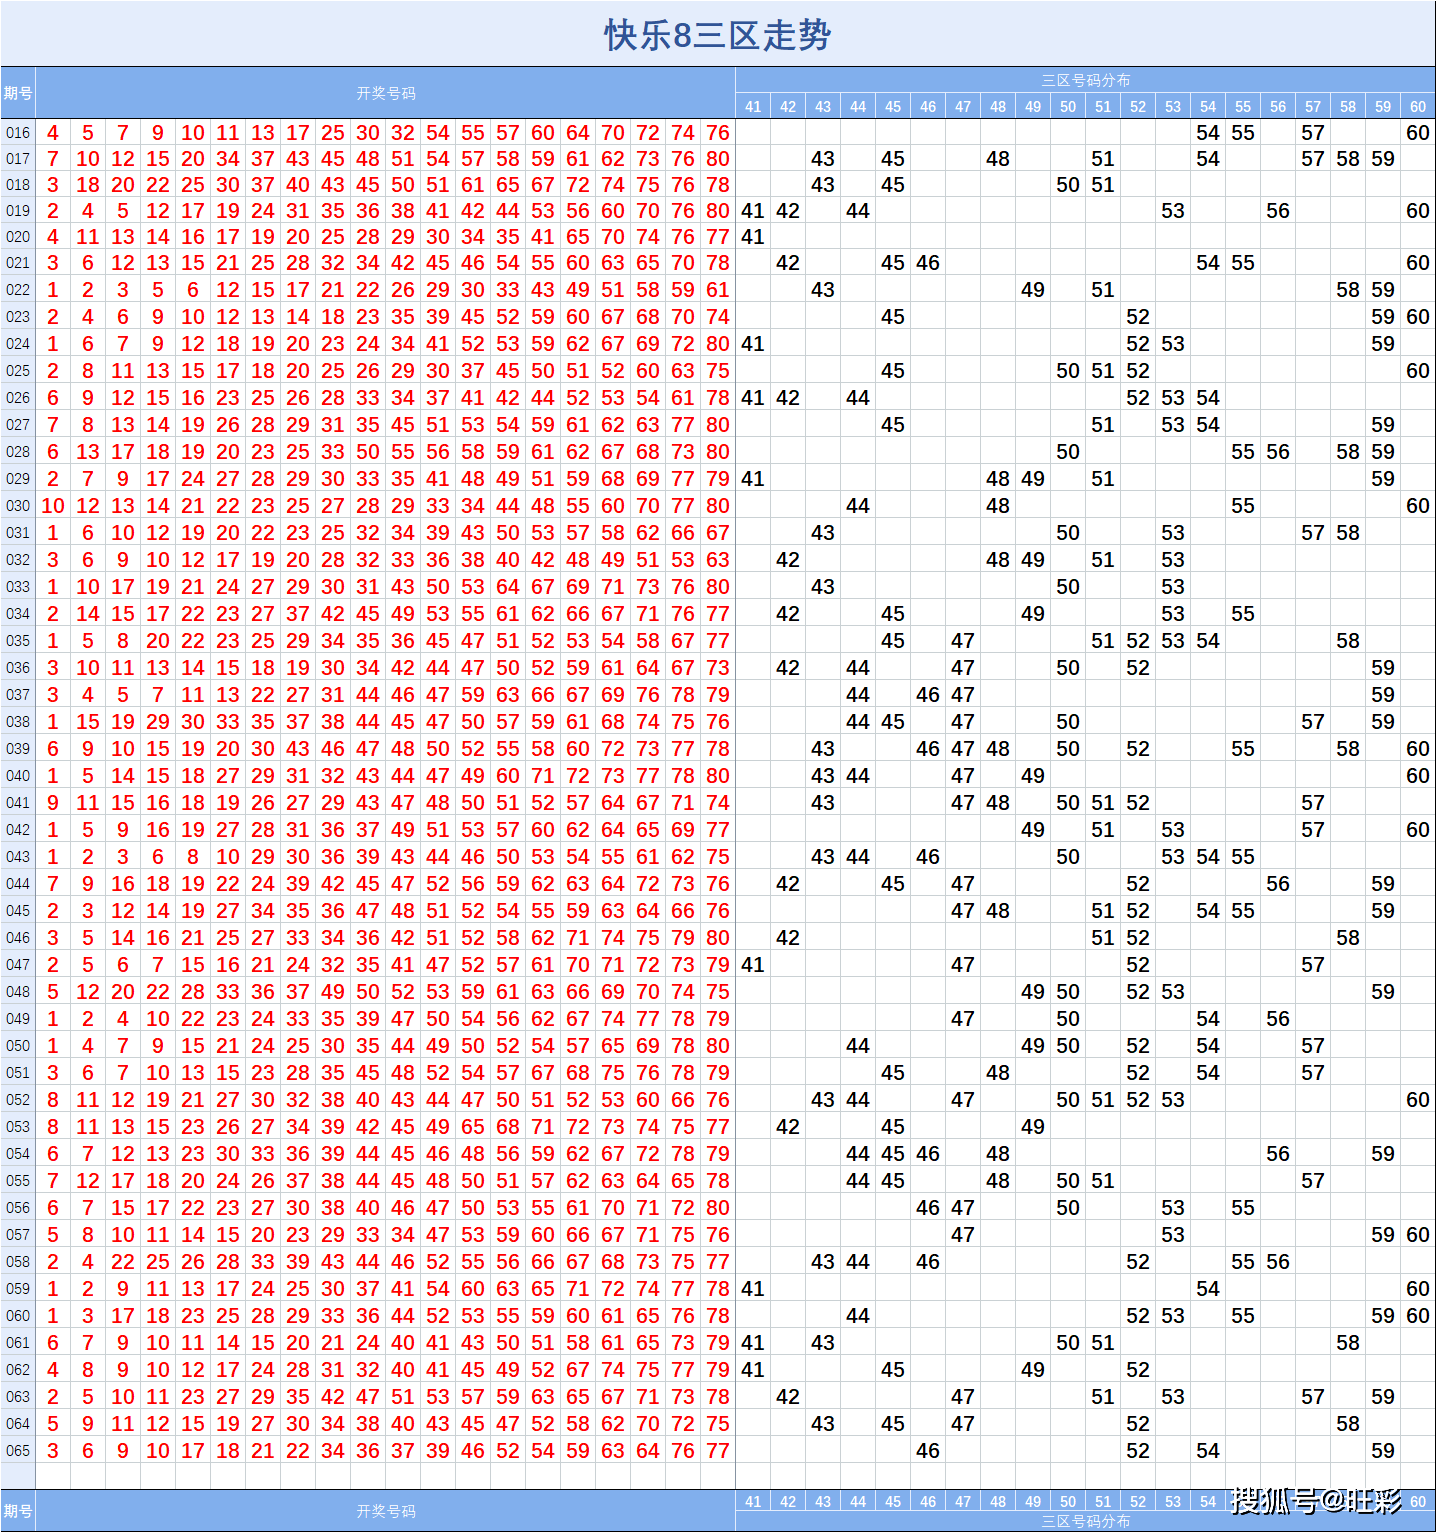
Task: Click black 49 in row 053 distribution
Action: pos(1033,1127)
